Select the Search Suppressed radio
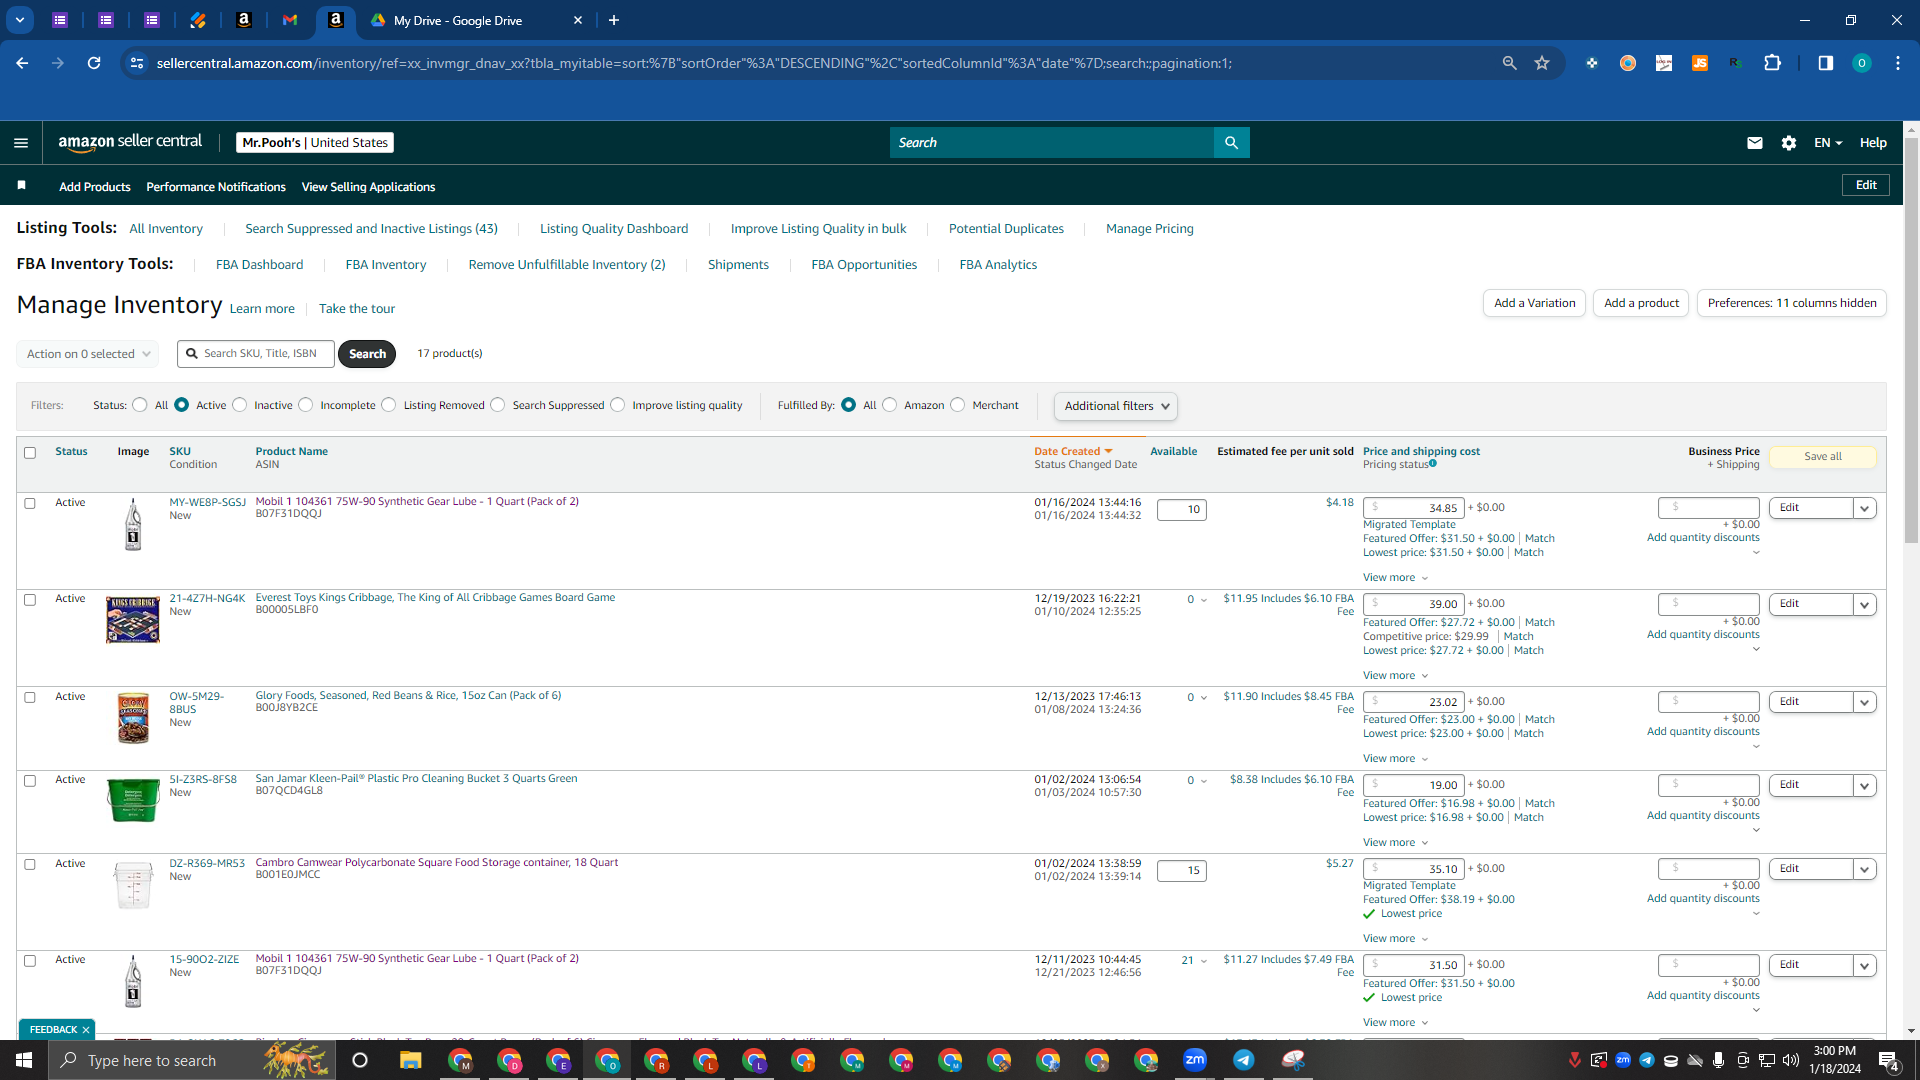Screen dimensions: 1920x1080 498,405
